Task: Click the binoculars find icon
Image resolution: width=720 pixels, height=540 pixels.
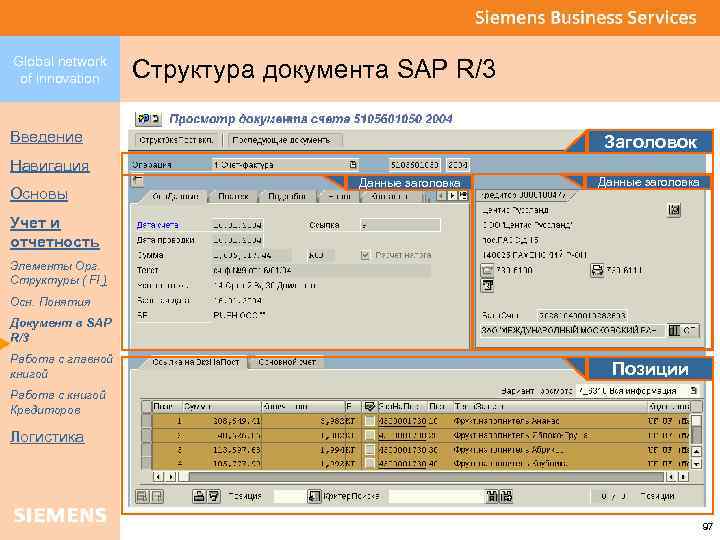Action: point(492,496)
